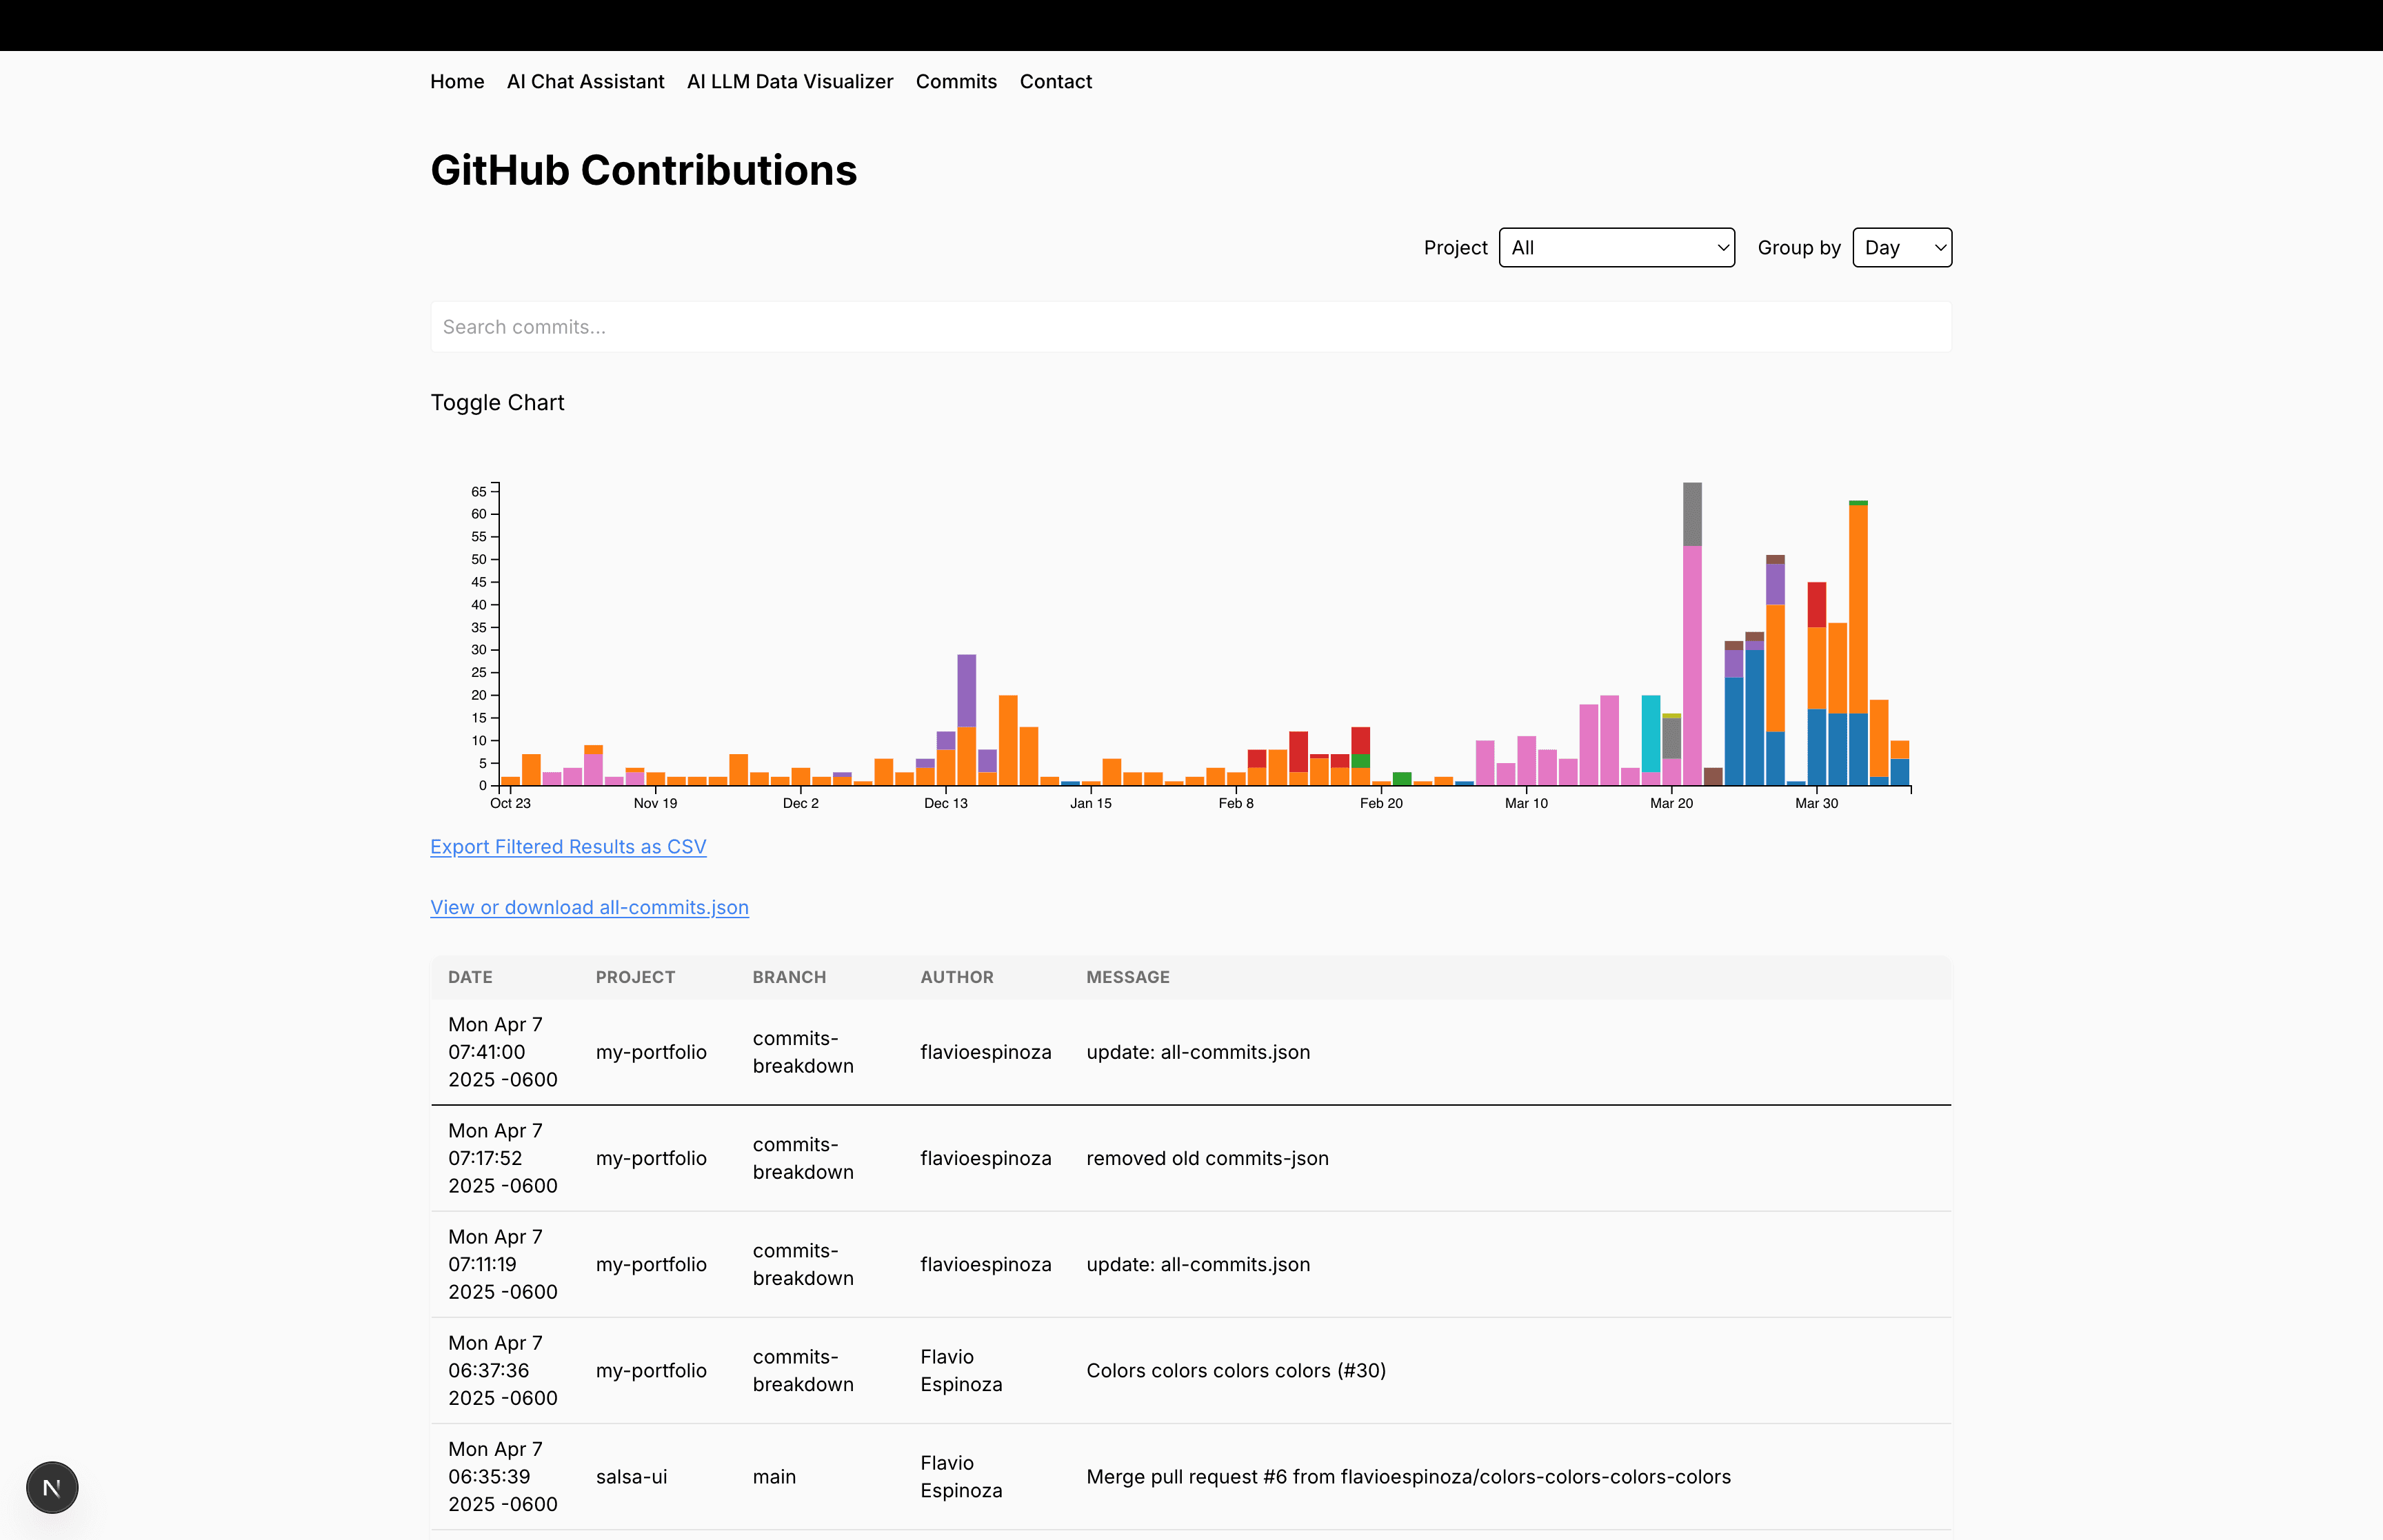Click the 'Colors colors colors colors (#30)' message

click(1235, 1370)
